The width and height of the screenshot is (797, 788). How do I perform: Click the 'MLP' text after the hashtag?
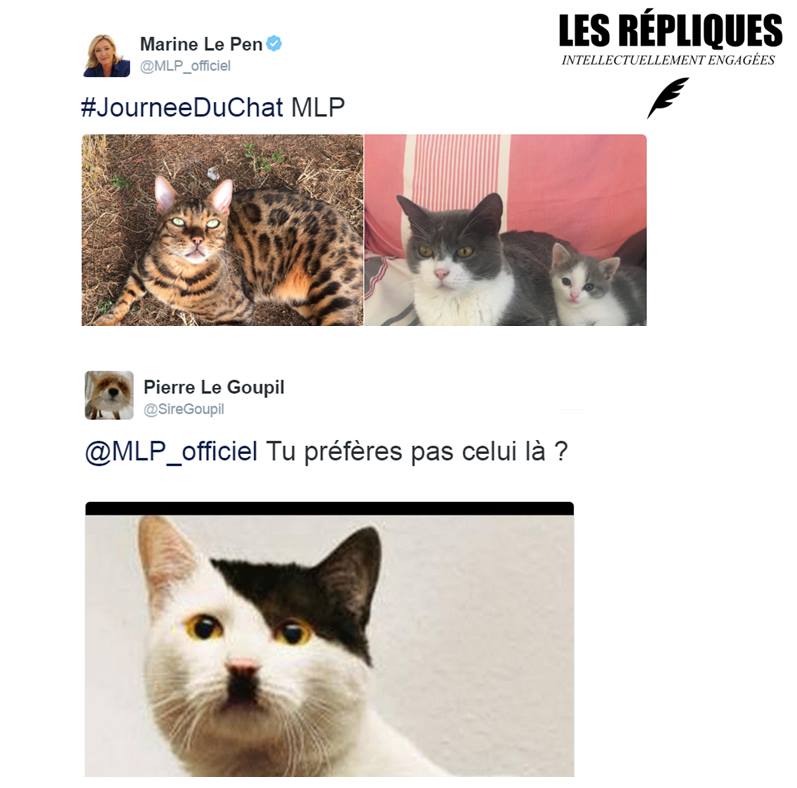[x=318, y=108]
